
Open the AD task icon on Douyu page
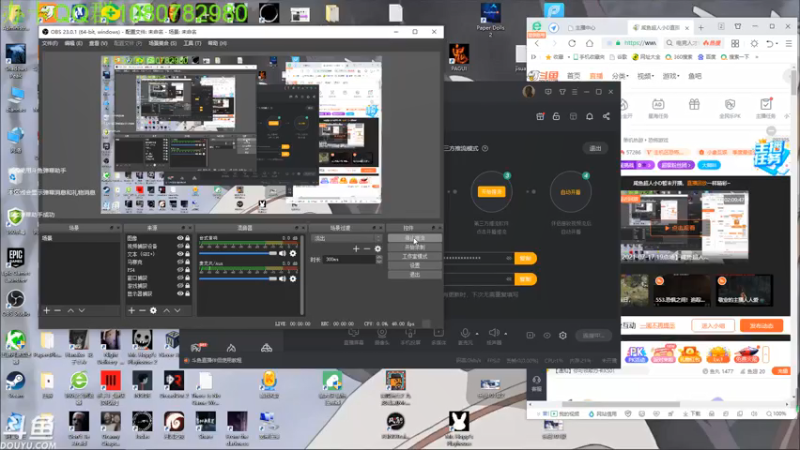point(658,105)
